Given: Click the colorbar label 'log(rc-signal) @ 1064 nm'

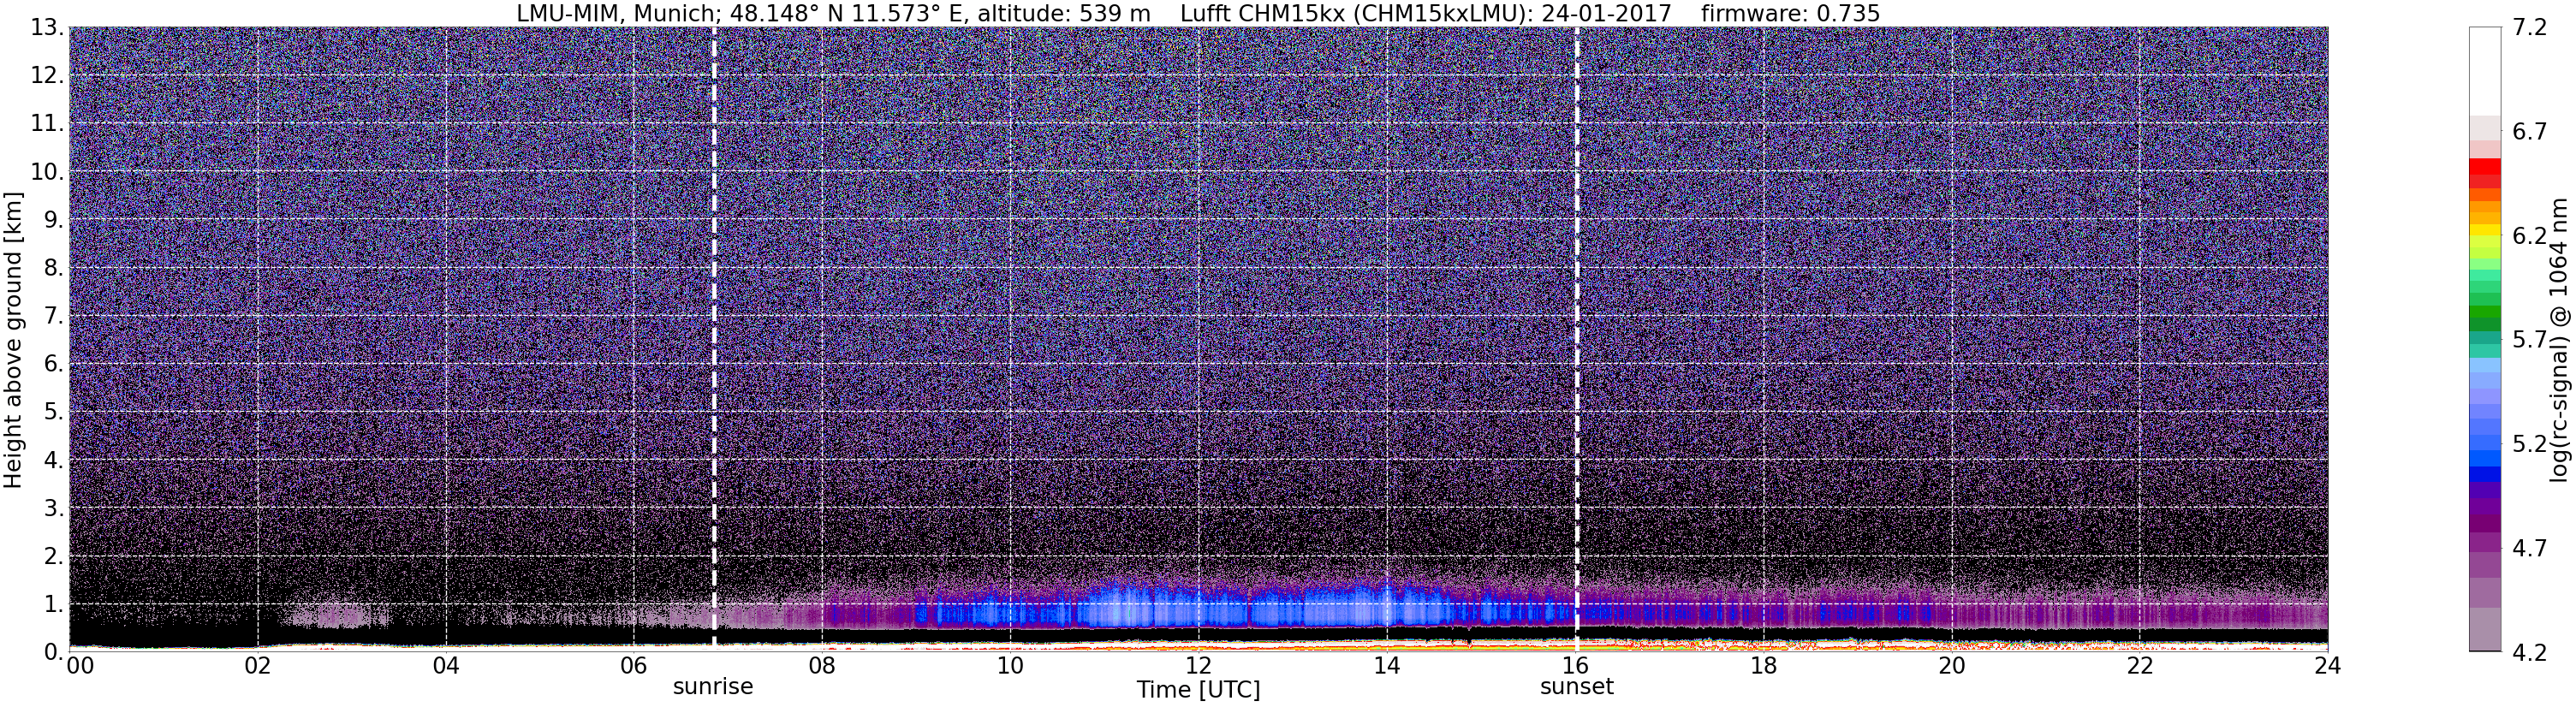Looking at the screenshot, I should (2560, 339).
